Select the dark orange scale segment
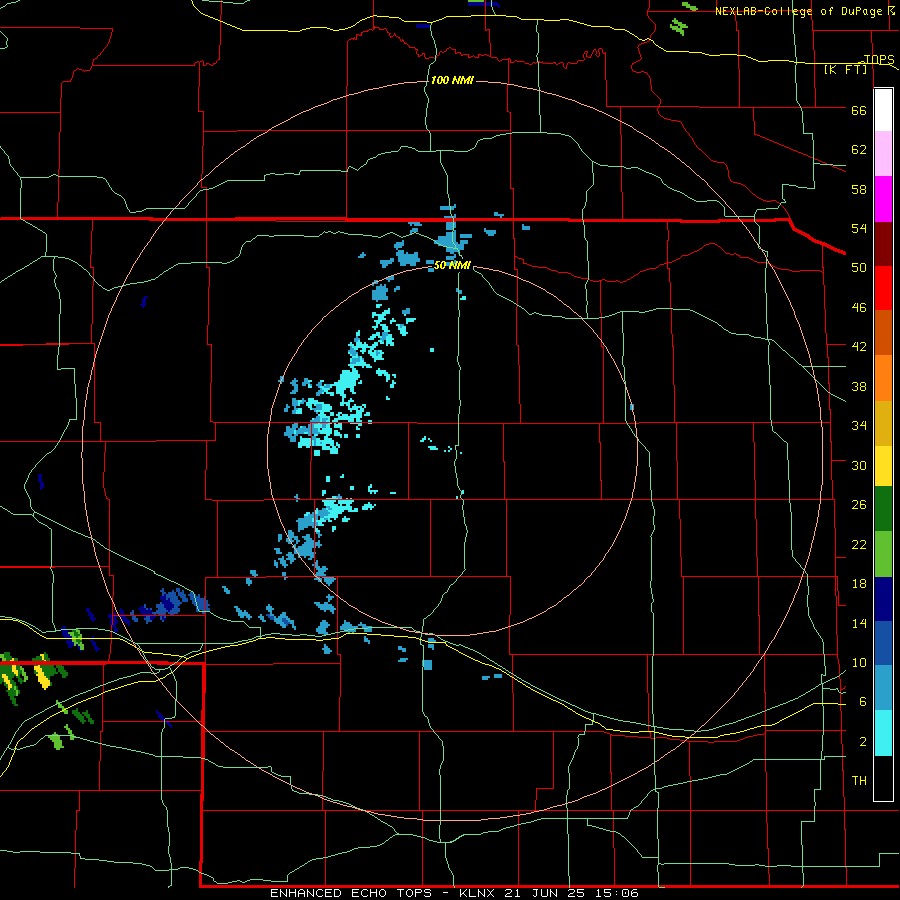 [x=883, y=333]
